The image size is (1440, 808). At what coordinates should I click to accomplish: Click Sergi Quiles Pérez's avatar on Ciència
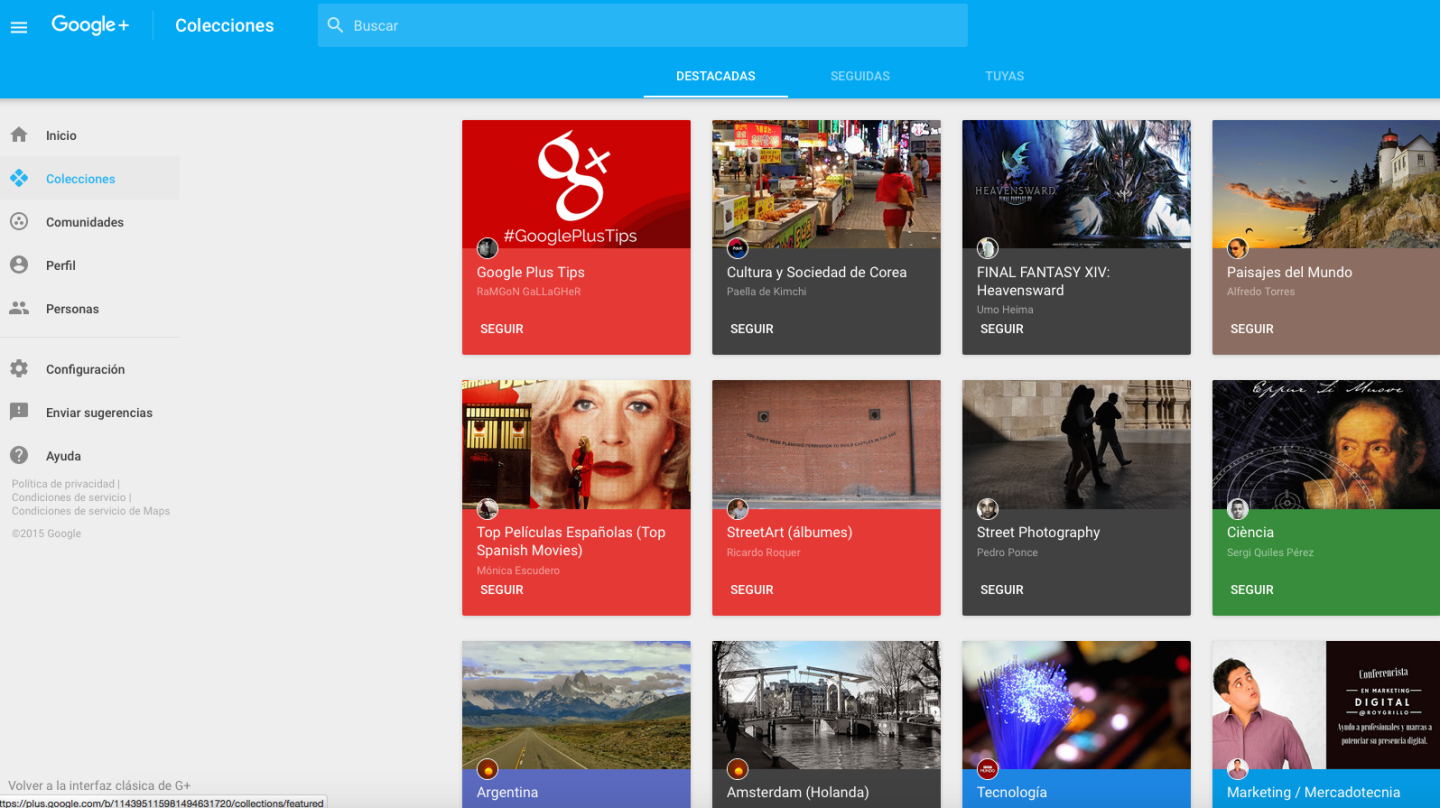(x=1237, y=509)
